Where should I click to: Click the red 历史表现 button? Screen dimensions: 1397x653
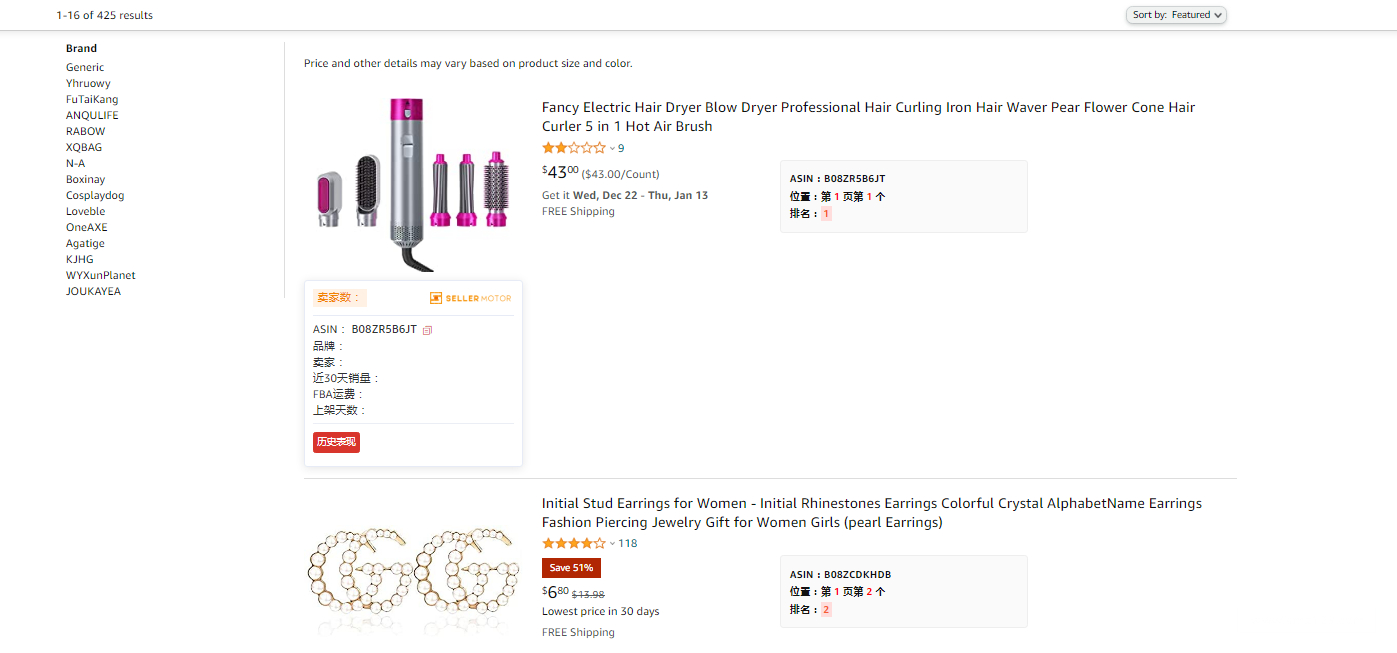(x=336, y=442)
